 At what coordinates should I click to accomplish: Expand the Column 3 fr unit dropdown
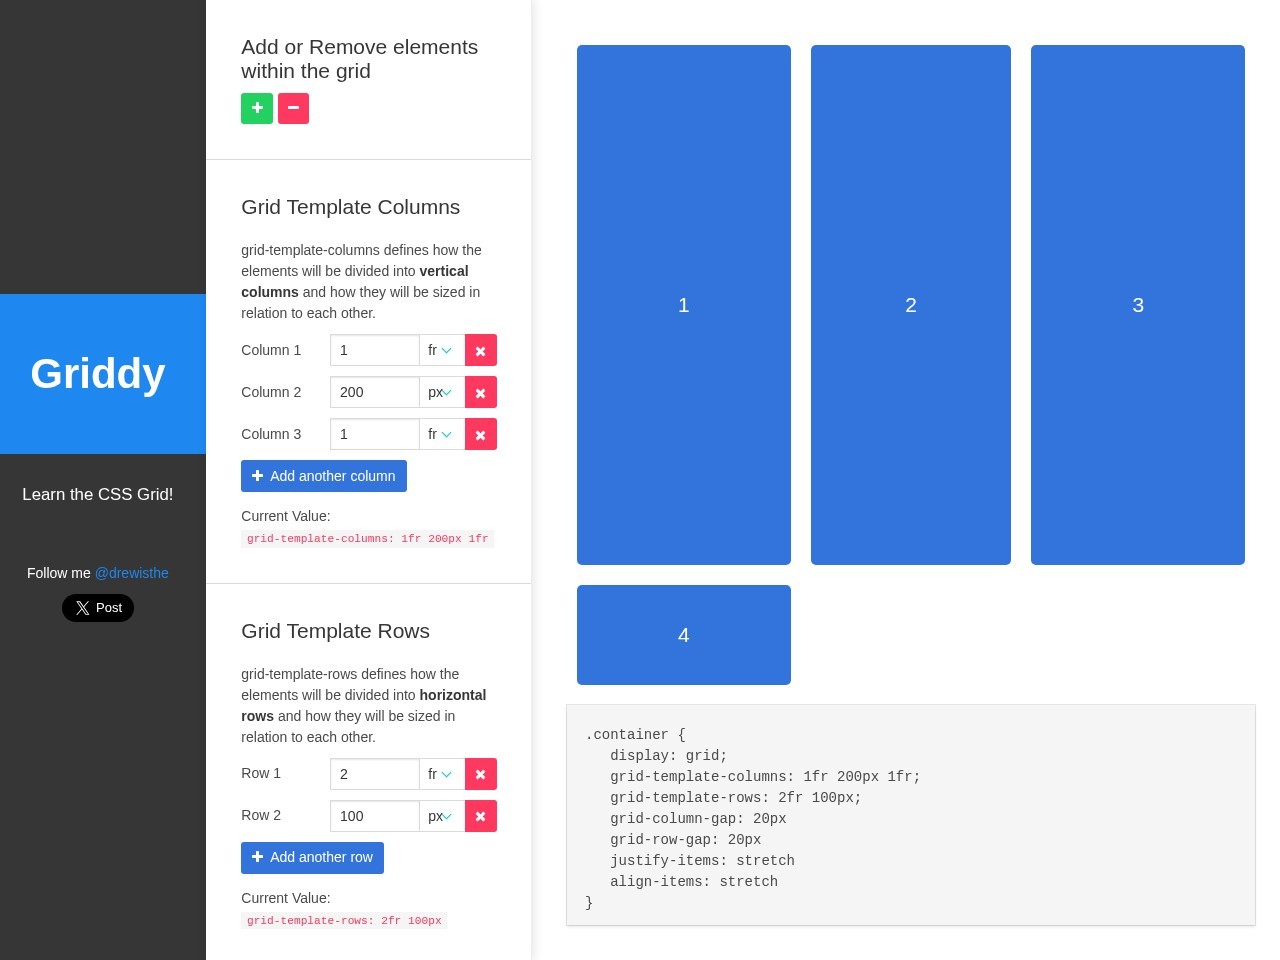[442, 434]
